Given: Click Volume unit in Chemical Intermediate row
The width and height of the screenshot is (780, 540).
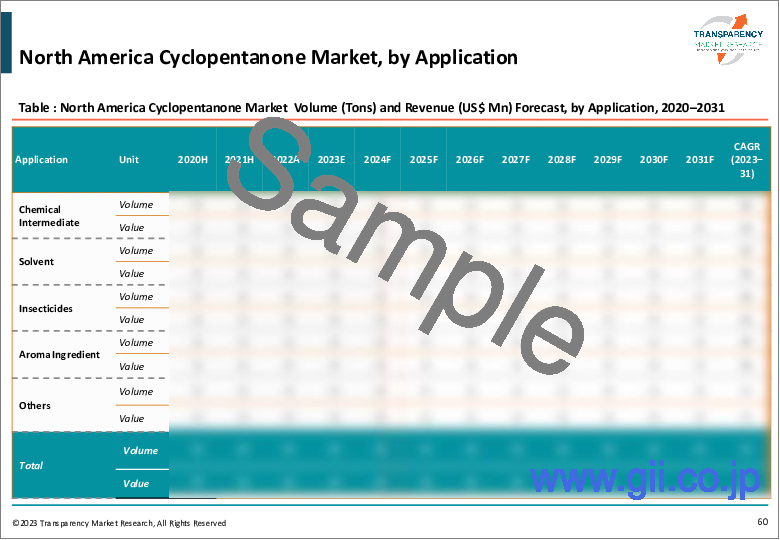Looking at the screenshot, I should (x=136, y=204).
